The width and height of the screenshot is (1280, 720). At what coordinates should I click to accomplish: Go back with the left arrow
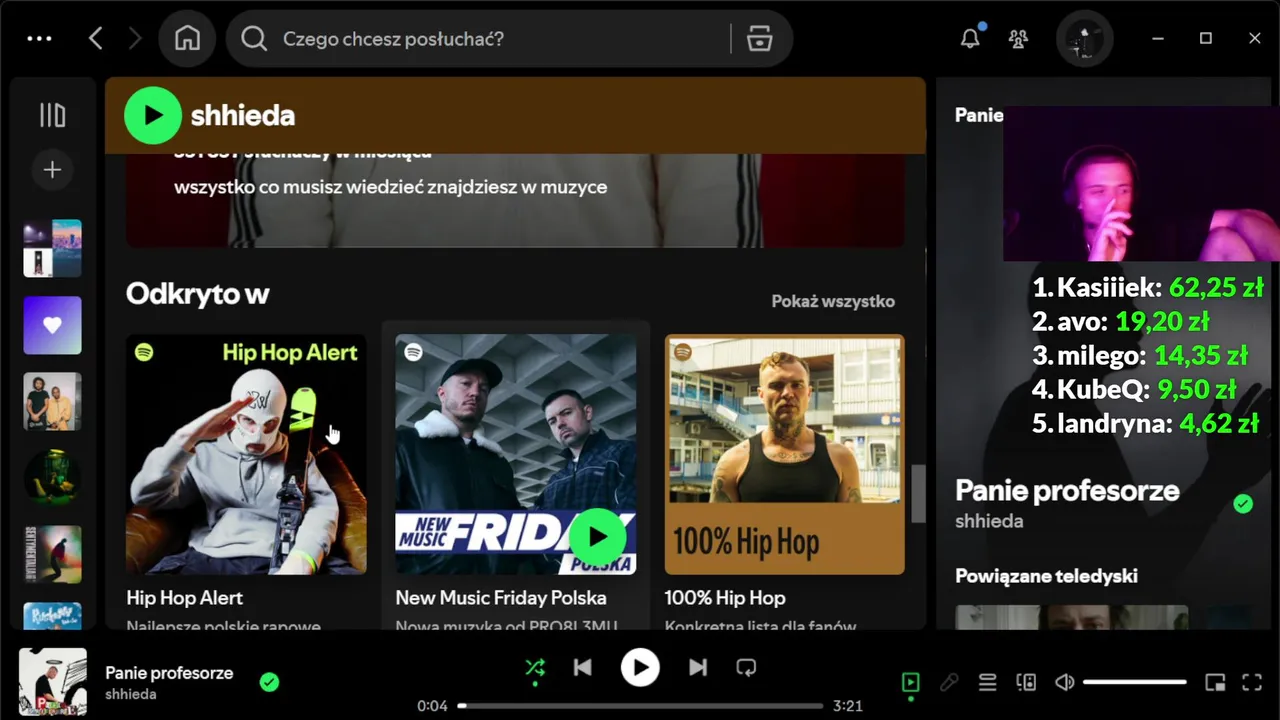click(x=96, y=38)
